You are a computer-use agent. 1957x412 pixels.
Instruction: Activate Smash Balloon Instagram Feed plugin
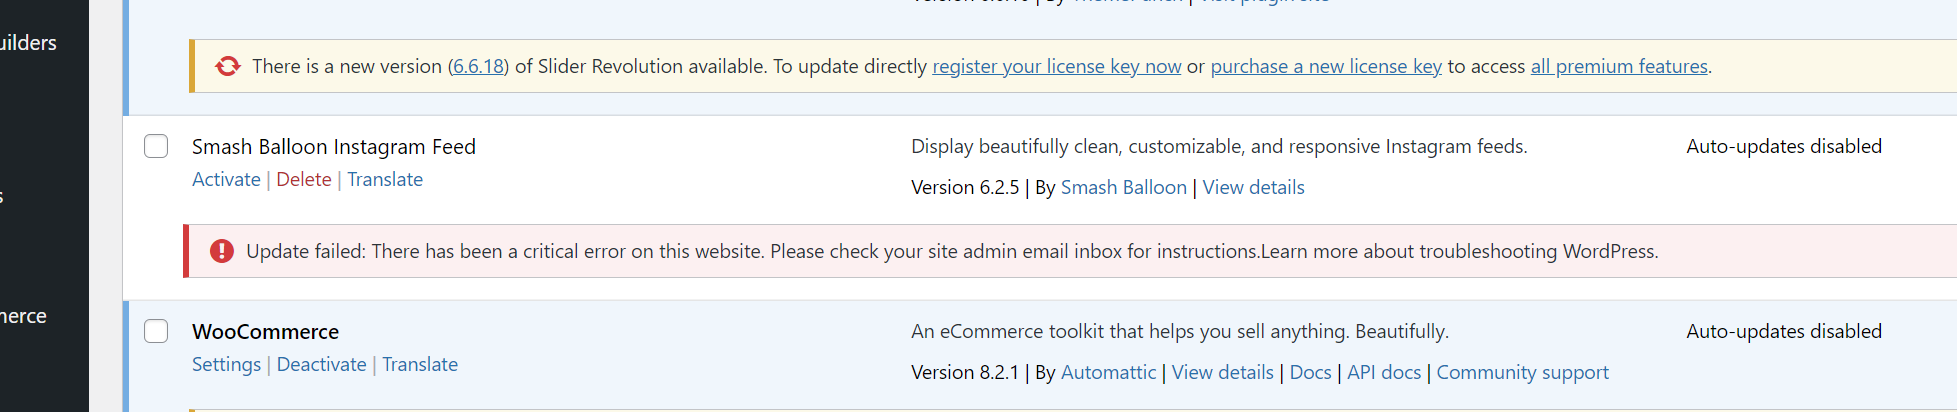pyautogui.click(x=226, y=179)
